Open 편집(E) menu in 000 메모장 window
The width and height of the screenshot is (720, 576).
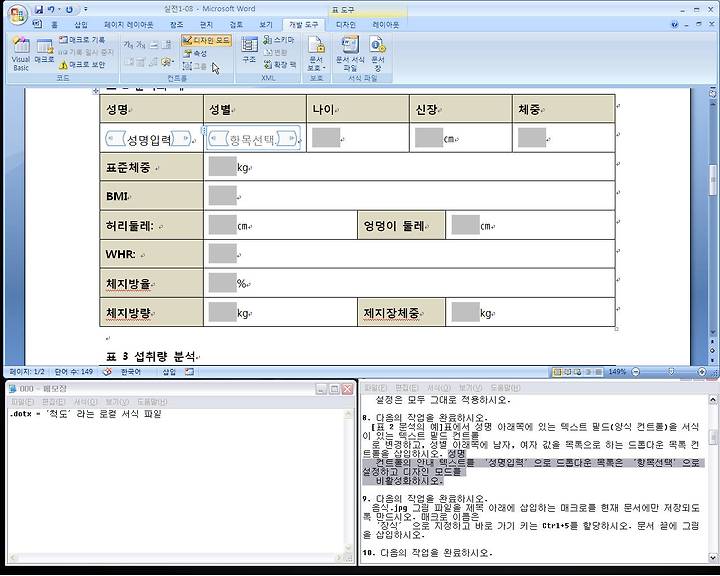pyautogui.click(x=53, y=402)
